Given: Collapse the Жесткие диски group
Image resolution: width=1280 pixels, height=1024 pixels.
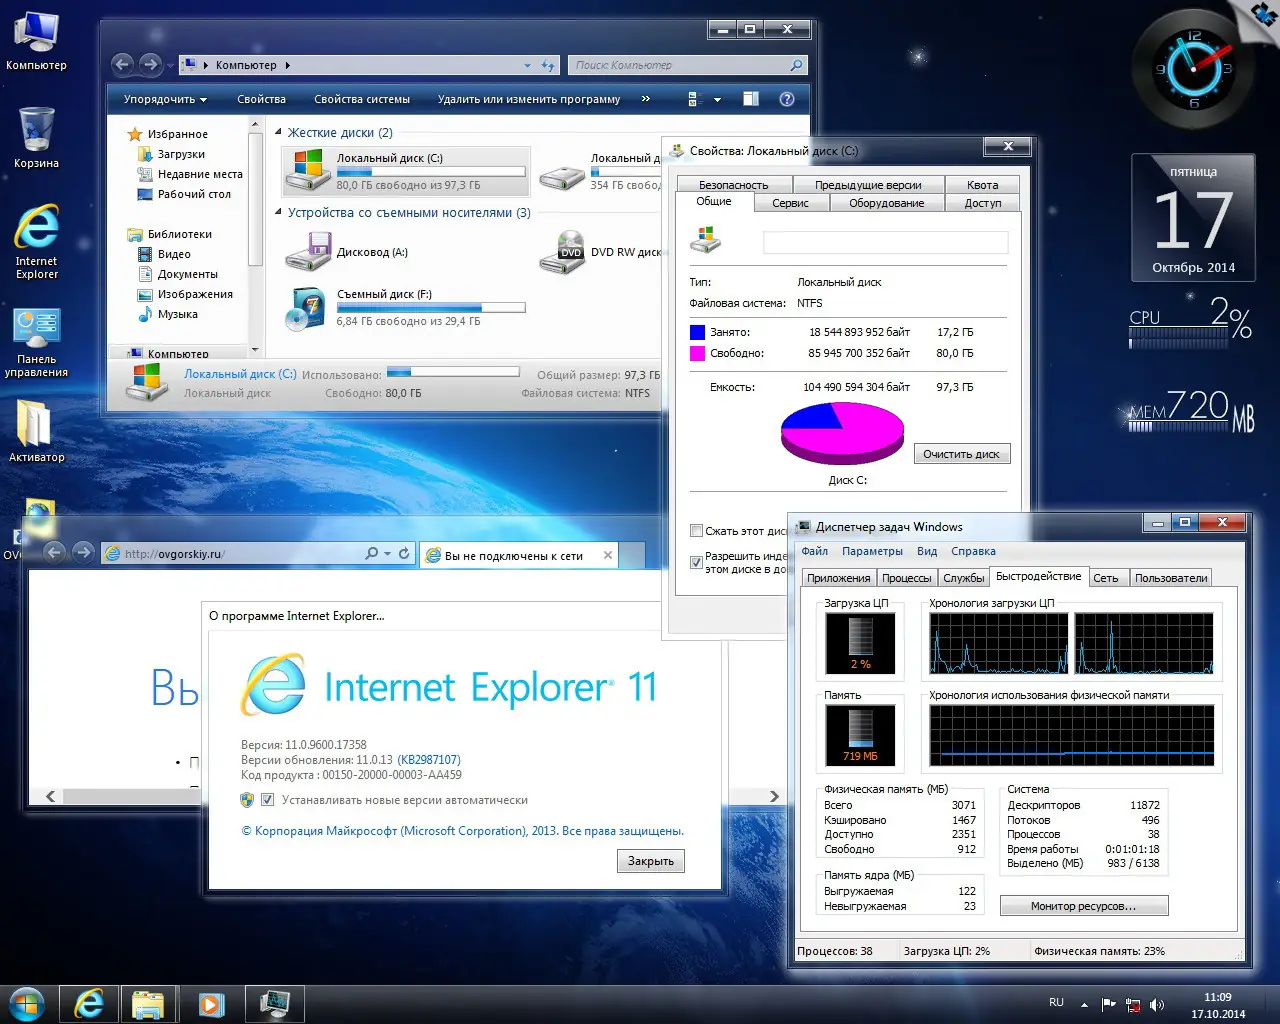Looking at the screenshot, I should 279,132.
